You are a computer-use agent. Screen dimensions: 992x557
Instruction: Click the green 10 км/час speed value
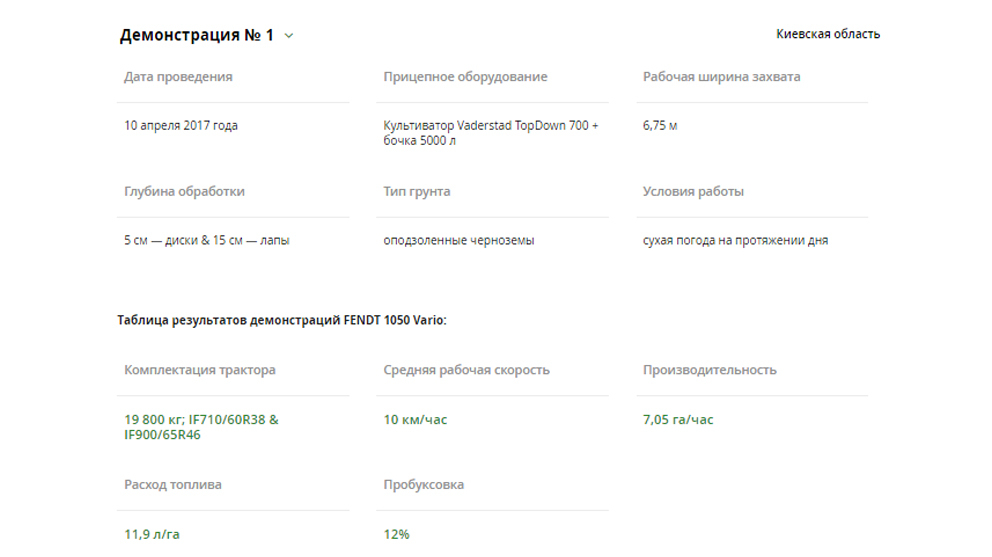point(415,420)
